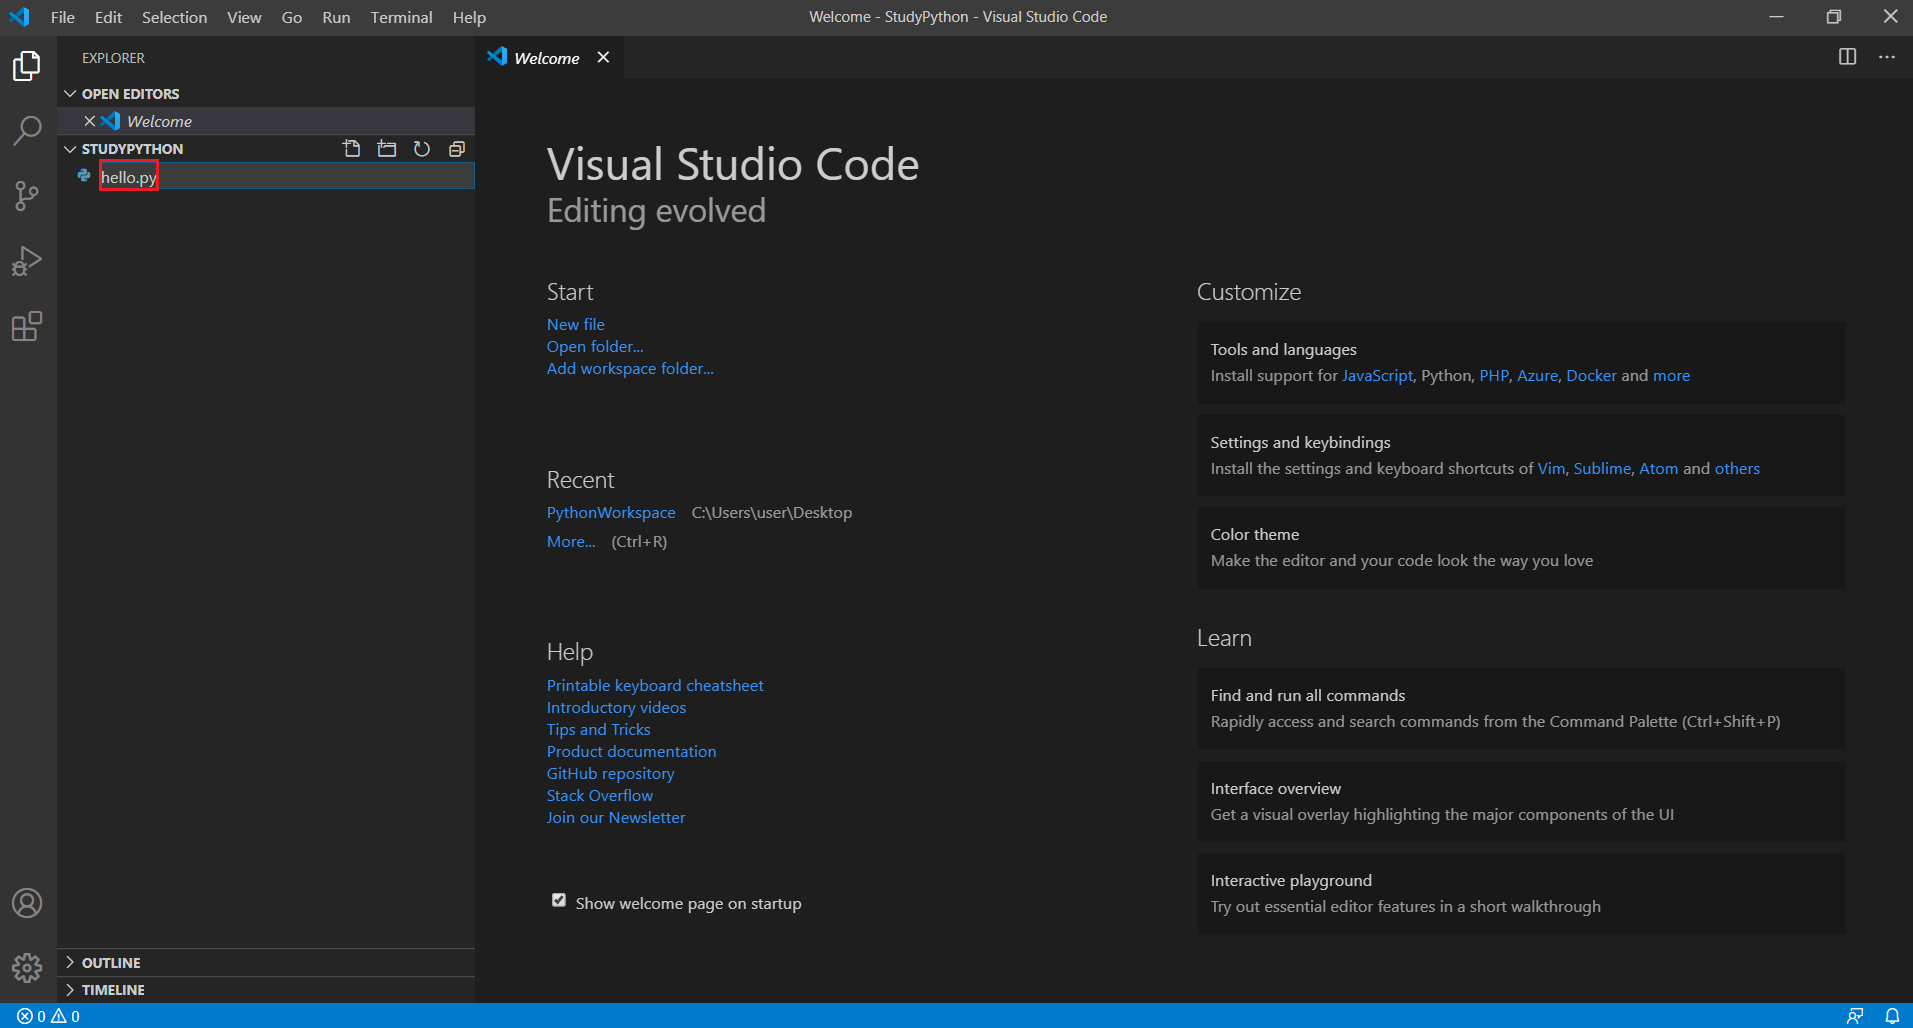This screenshot has height=1028, width=1913.
Task: Open the File menu
Action: coord(63,17)
